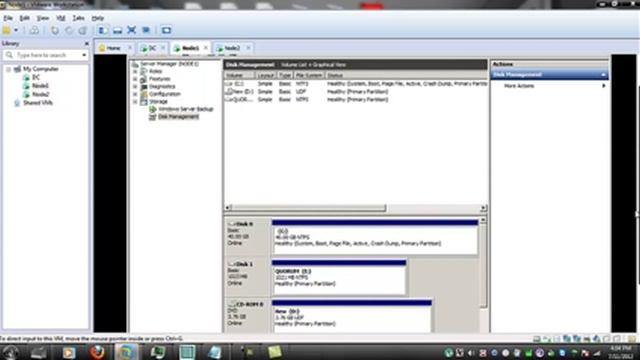This screenshot has width=640, height=360.
Task: Open the library search filter dropdown
Action: 84,55
